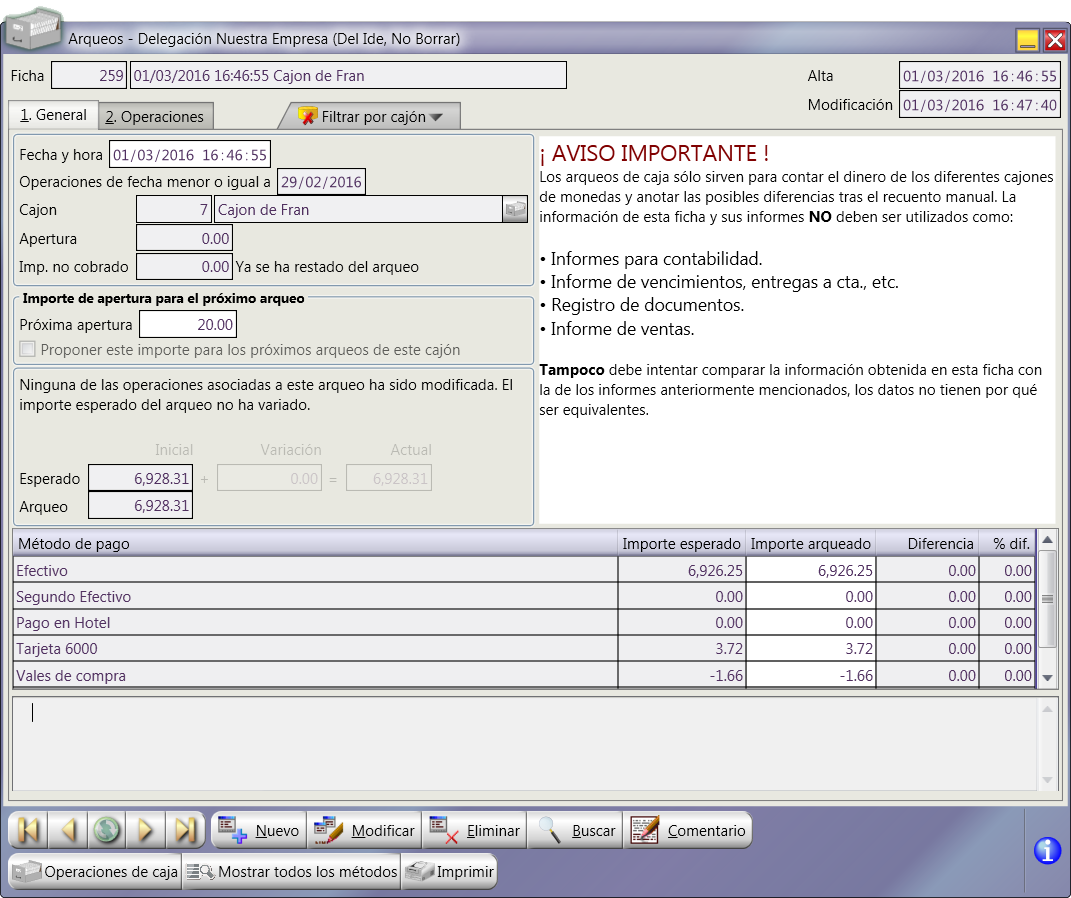Click the Operaciones de fecha date field
This screenshot has height=898, width=1071.
pos(321,182)
